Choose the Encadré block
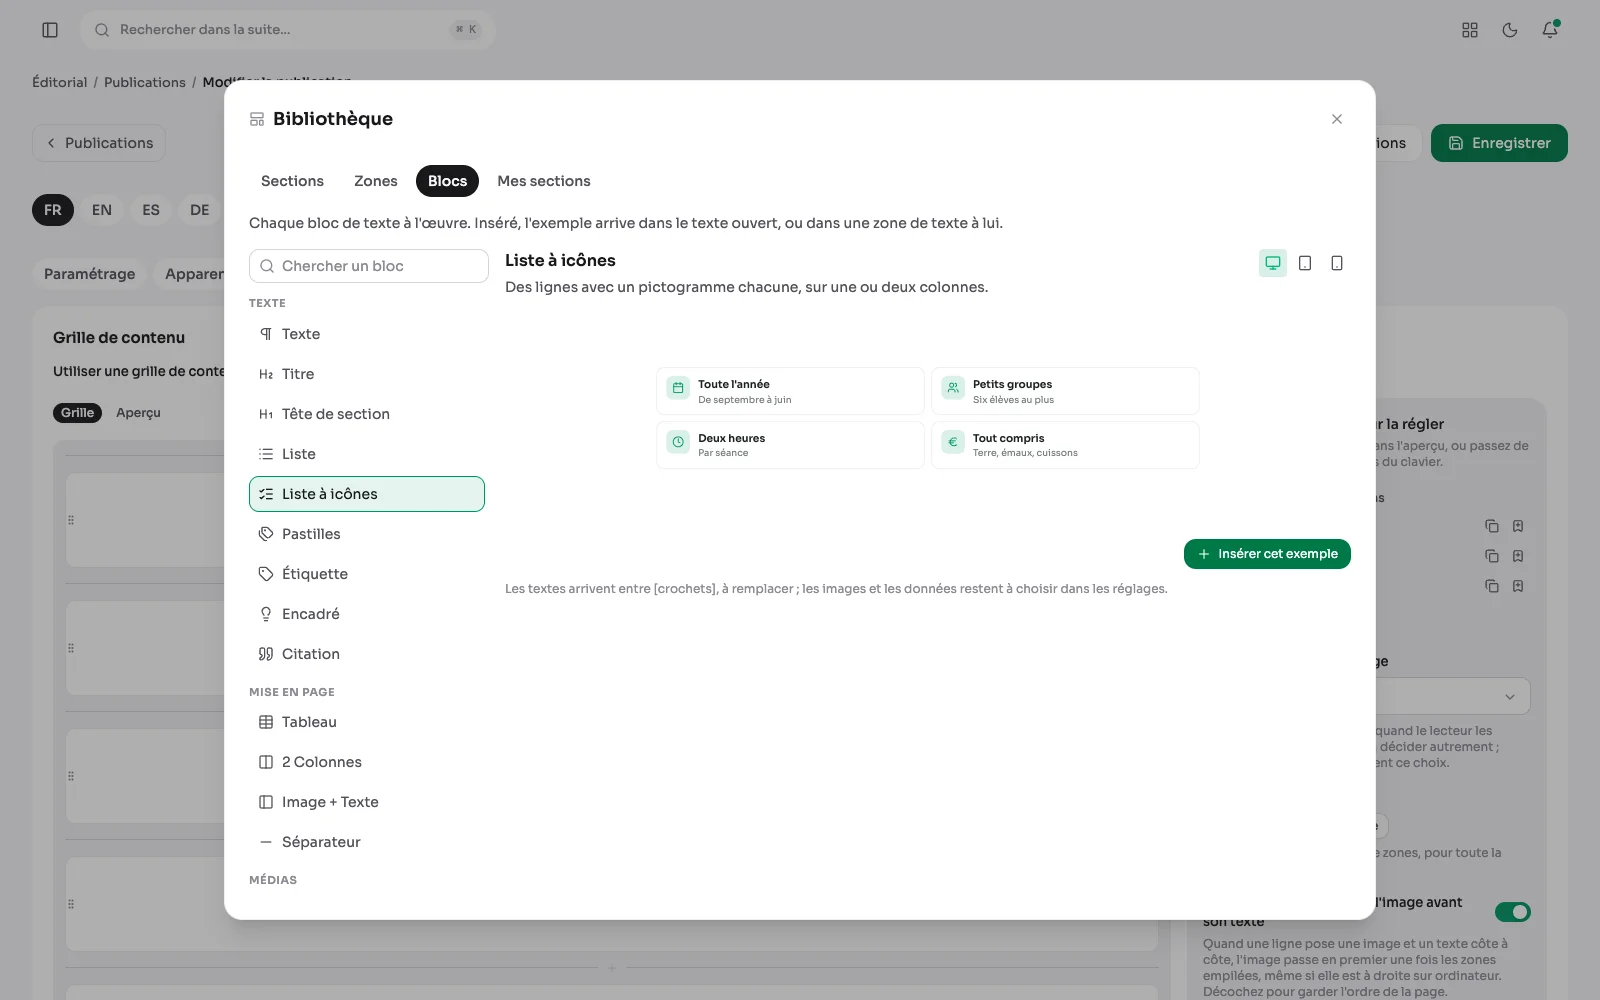Viewport: 1600px width, 1000px height. [367, 614]
